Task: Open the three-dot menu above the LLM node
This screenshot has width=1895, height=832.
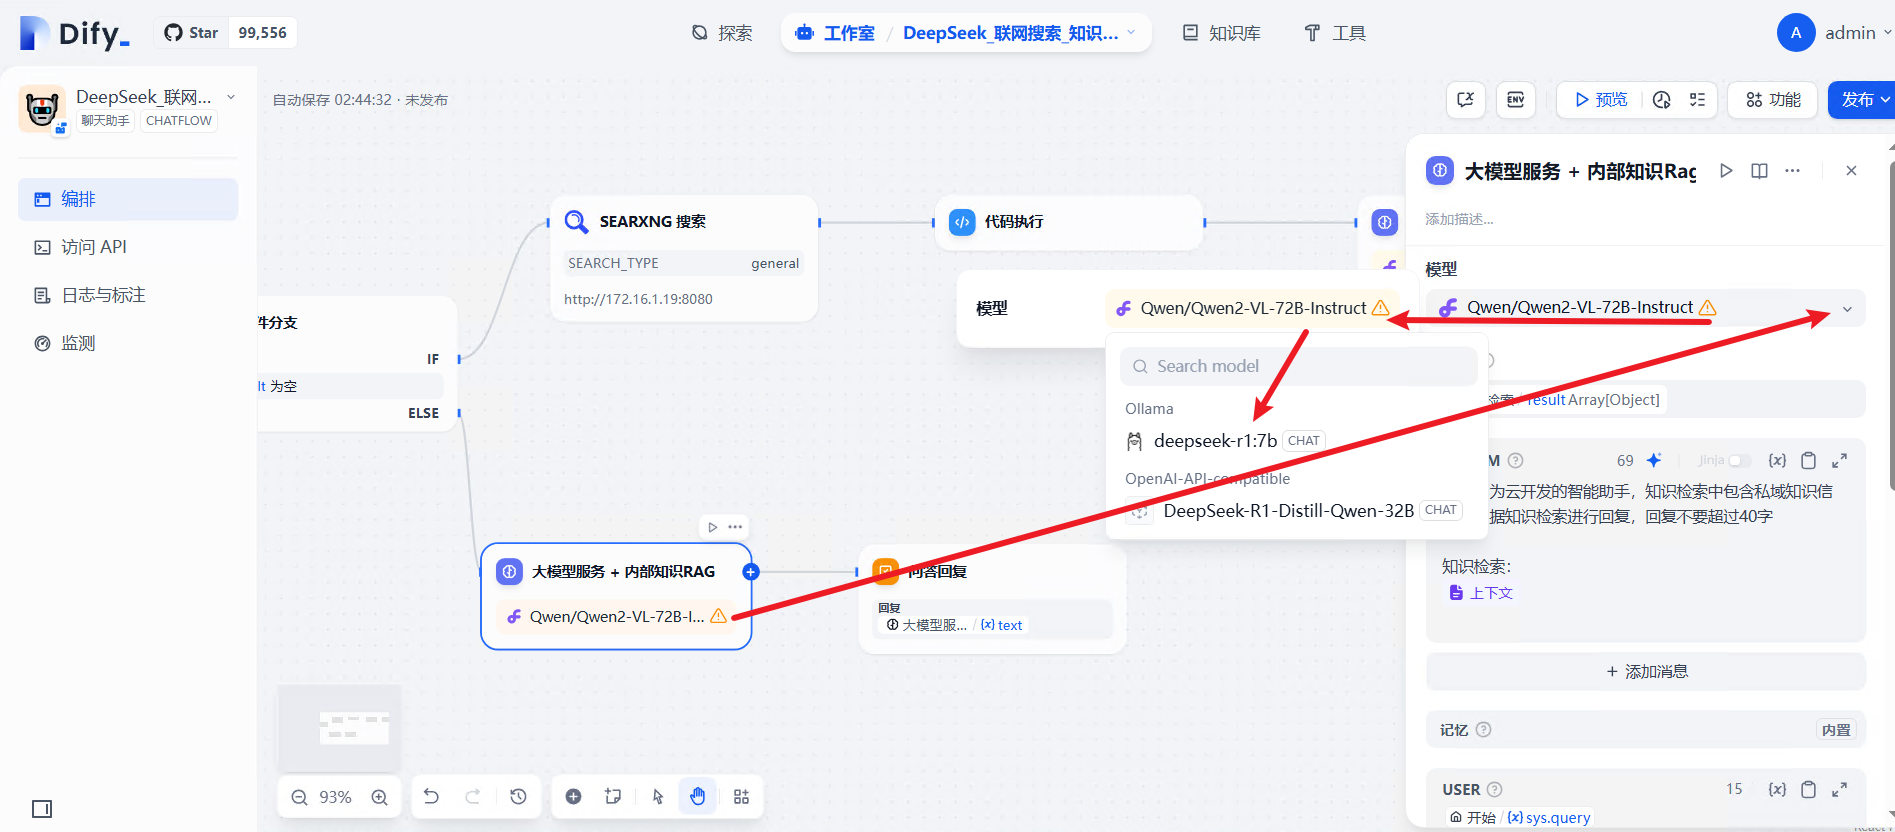Action: 735,527
